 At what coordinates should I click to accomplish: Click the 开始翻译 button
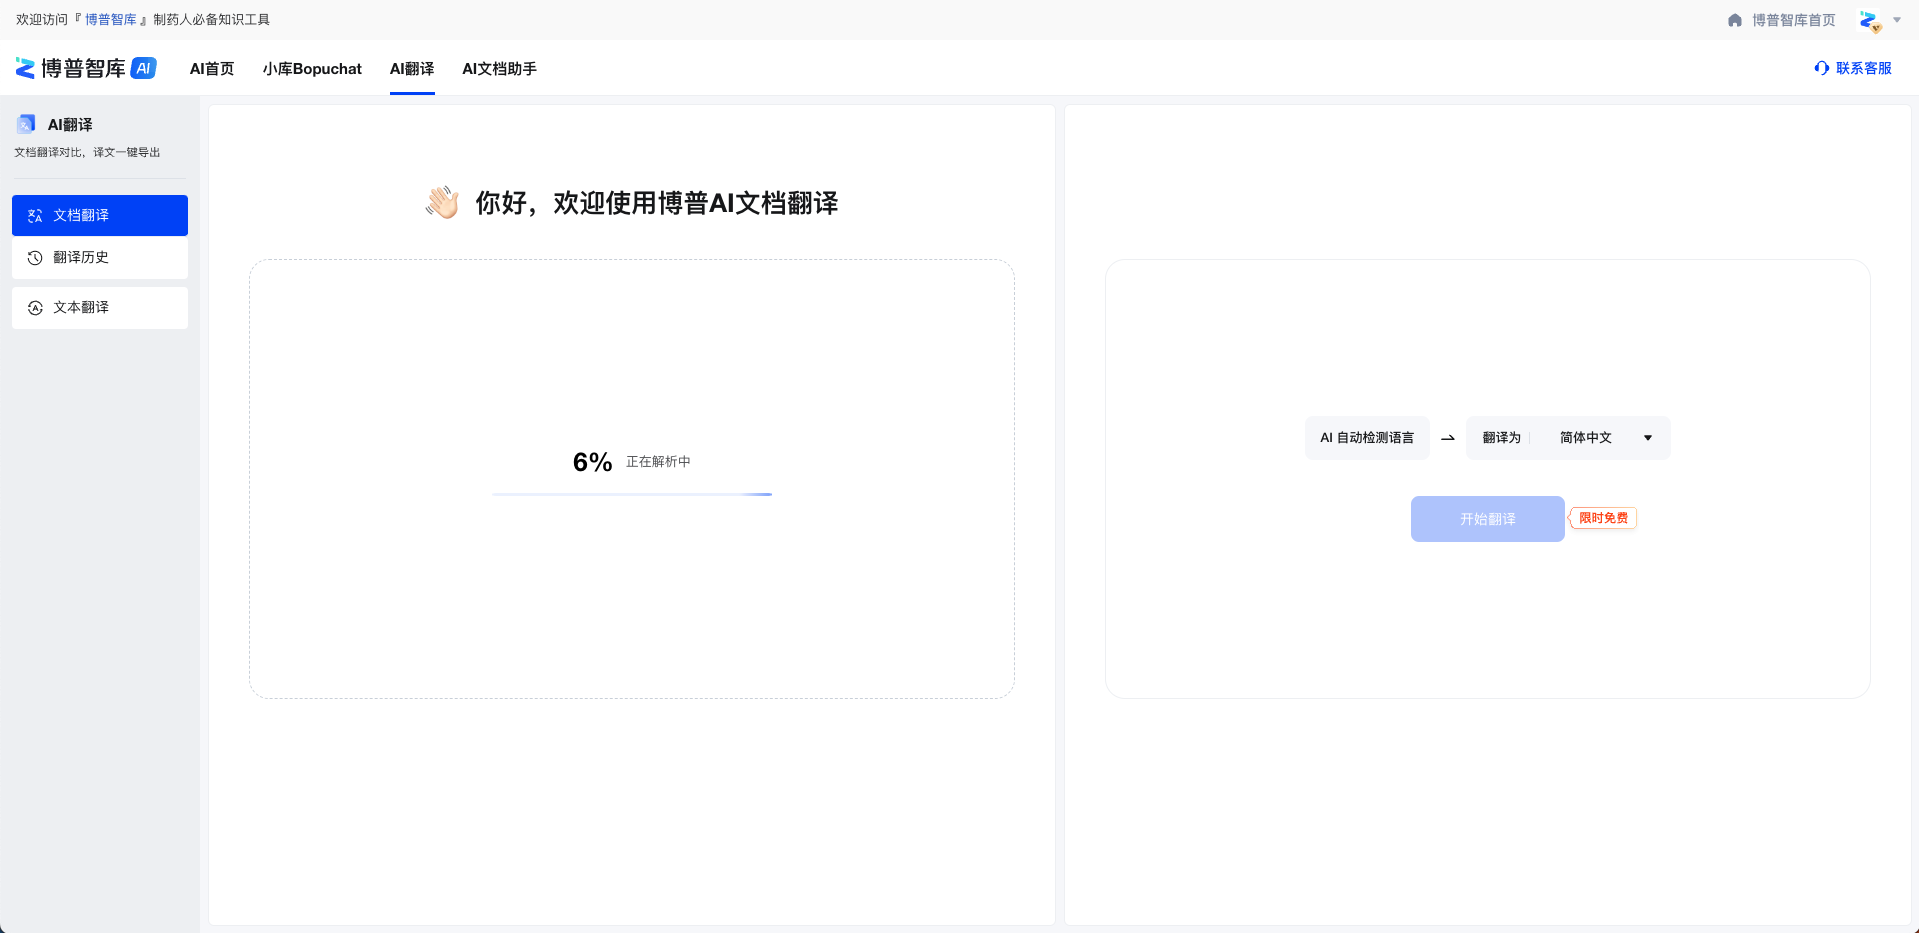pyautogui.click(x=1488, y=519)
